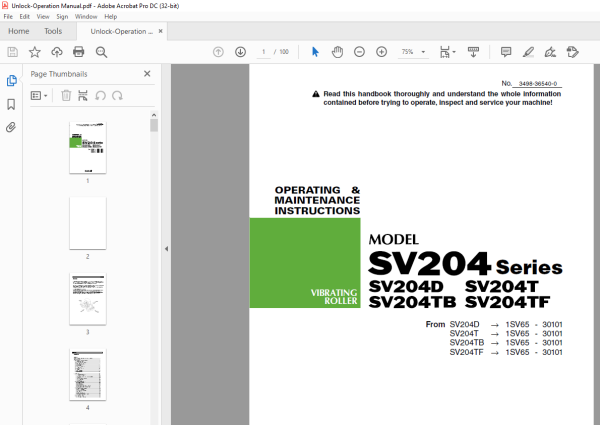Screen dimensions: 600x425
Task: Open the Attachments paperclip icon
Action: pyautogui.click(x=11, y=127)
